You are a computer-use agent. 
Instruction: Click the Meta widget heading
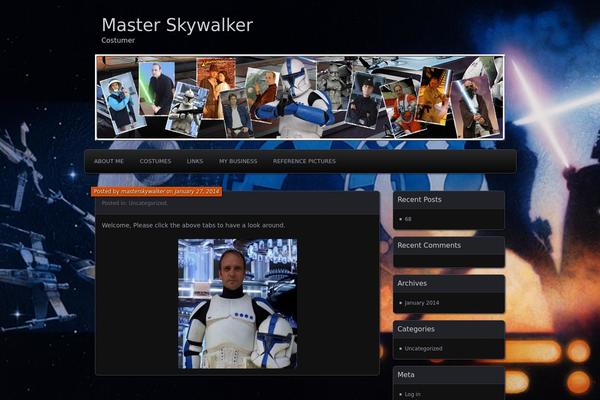(406, 374)
